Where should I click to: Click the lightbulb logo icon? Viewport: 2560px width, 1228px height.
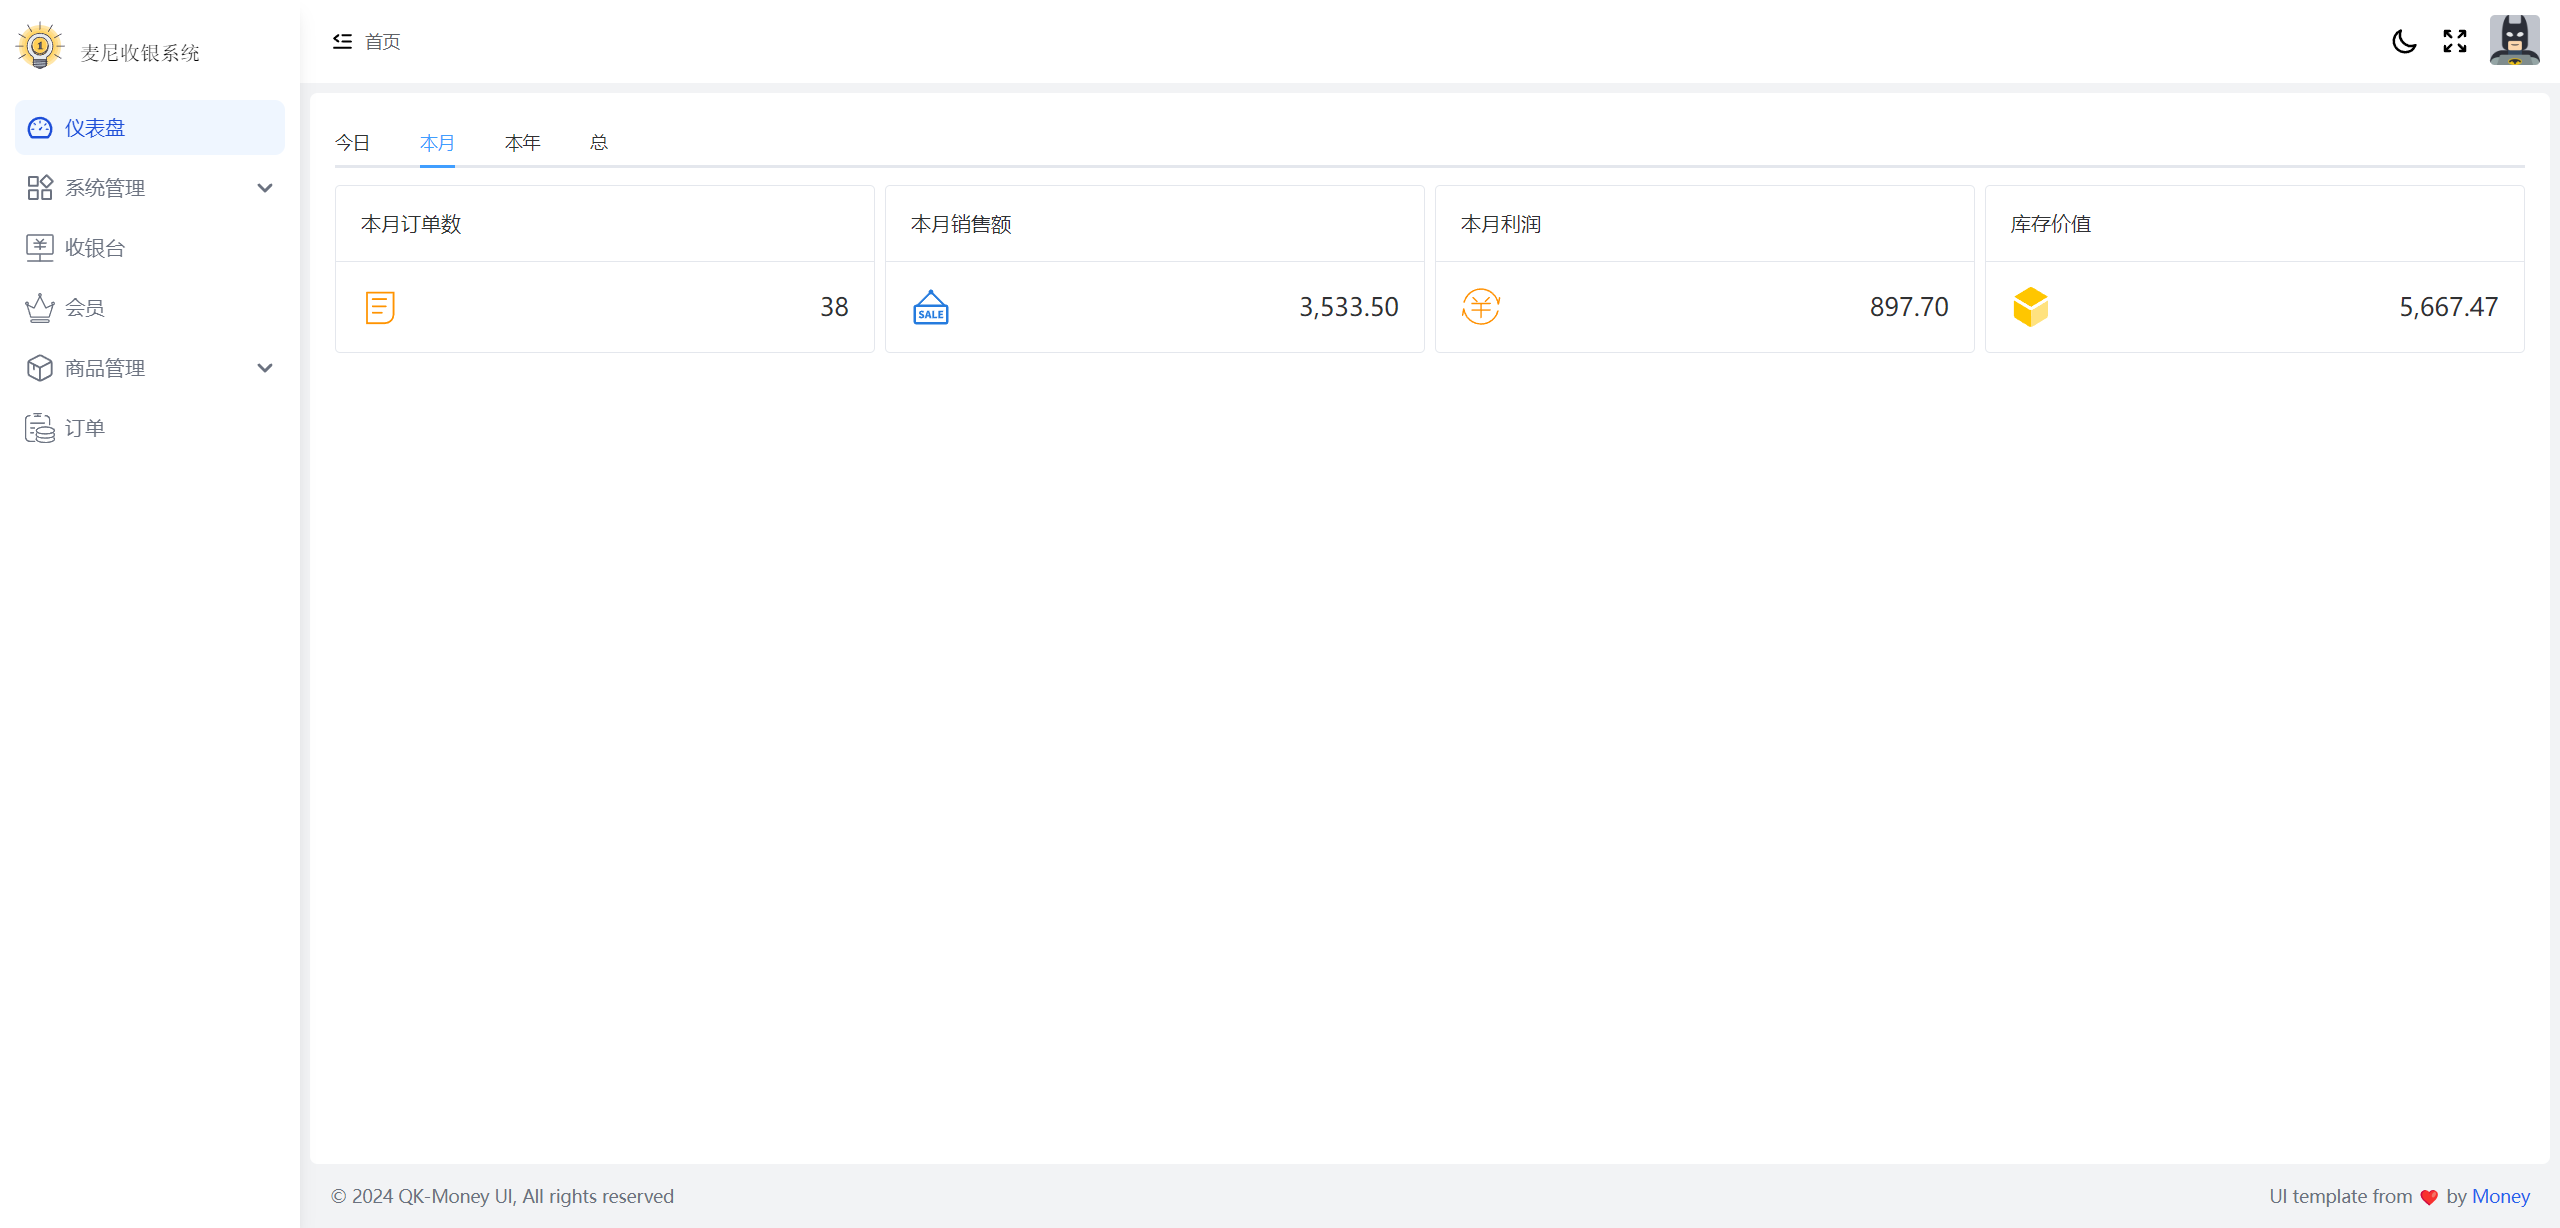pos(40,46)
